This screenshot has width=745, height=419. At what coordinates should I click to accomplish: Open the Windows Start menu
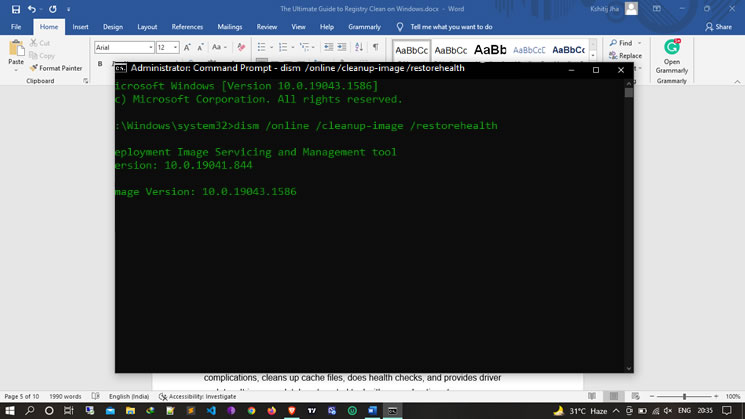(x=10, y=411)
